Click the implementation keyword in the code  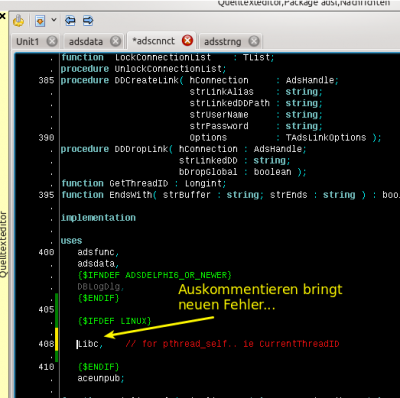tap(98, 218)
